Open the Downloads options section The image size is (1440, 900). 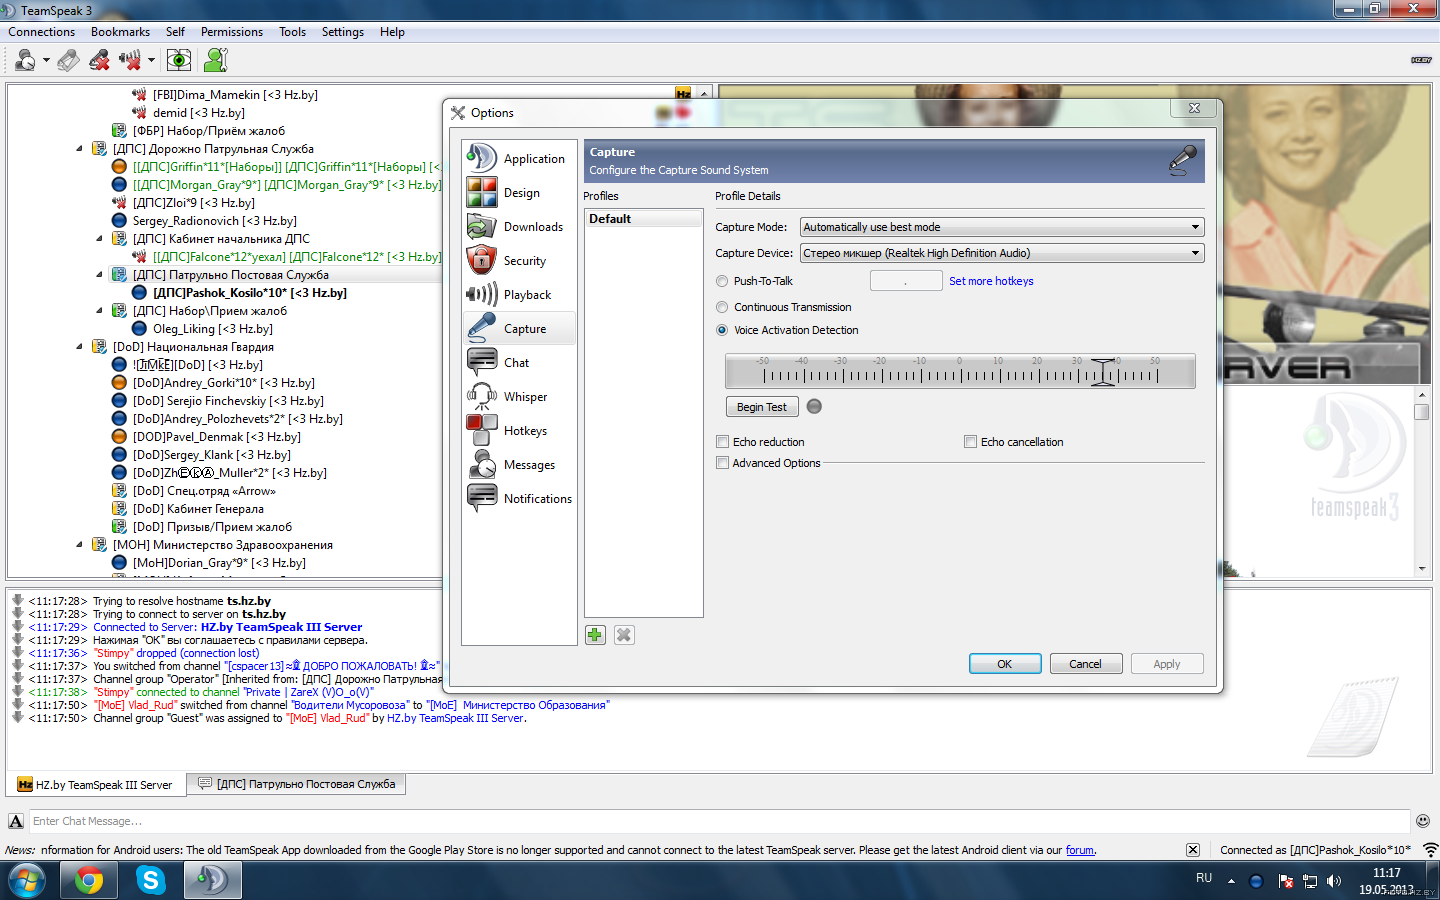[520, 226]
